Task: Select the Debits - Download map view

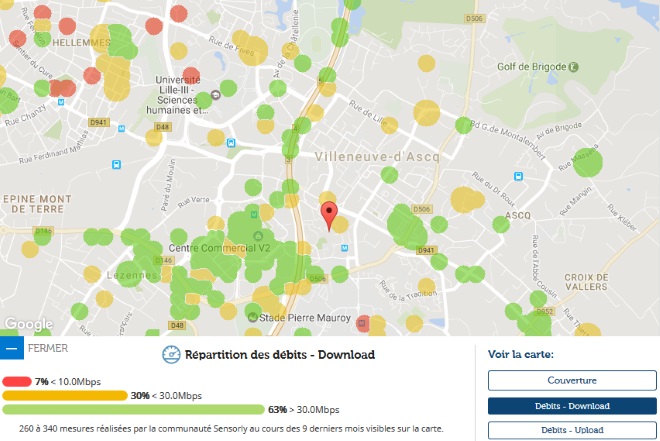Action: coord(571,405)
